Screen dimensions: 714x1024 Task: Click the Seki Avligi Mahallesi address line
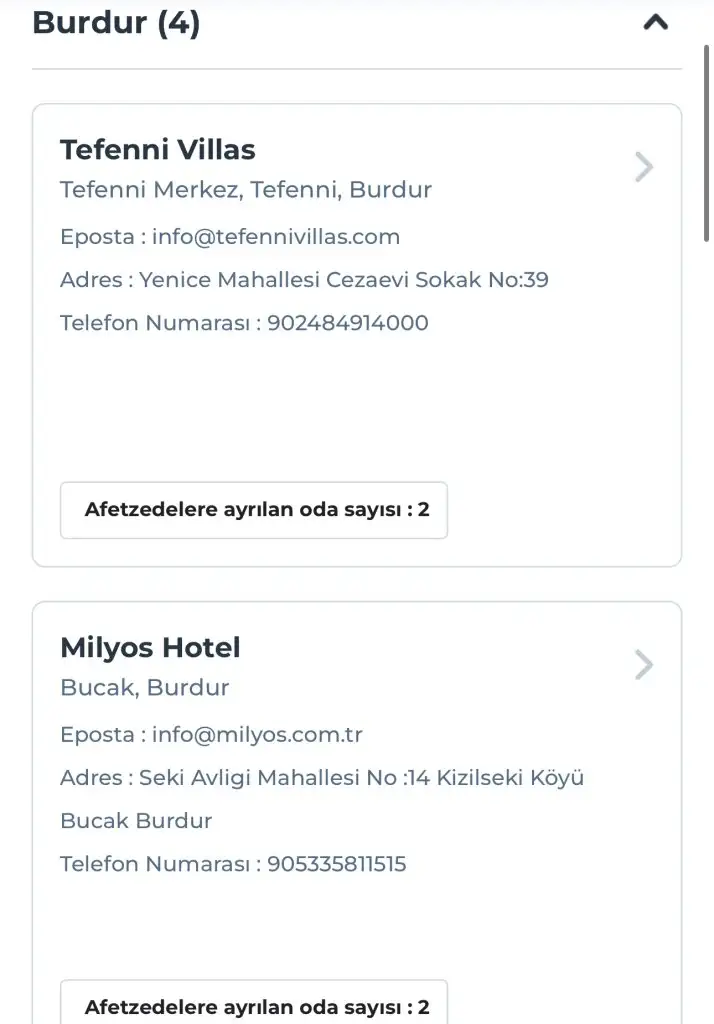tap(361, 778)
